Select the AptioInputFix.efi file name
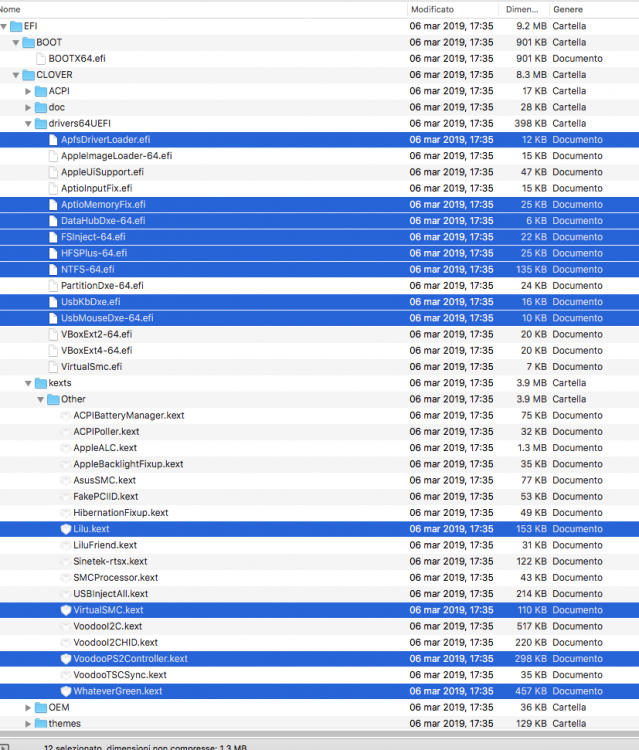Image resolution: width=639 pixels, height=750 pixels. (97, 188)
